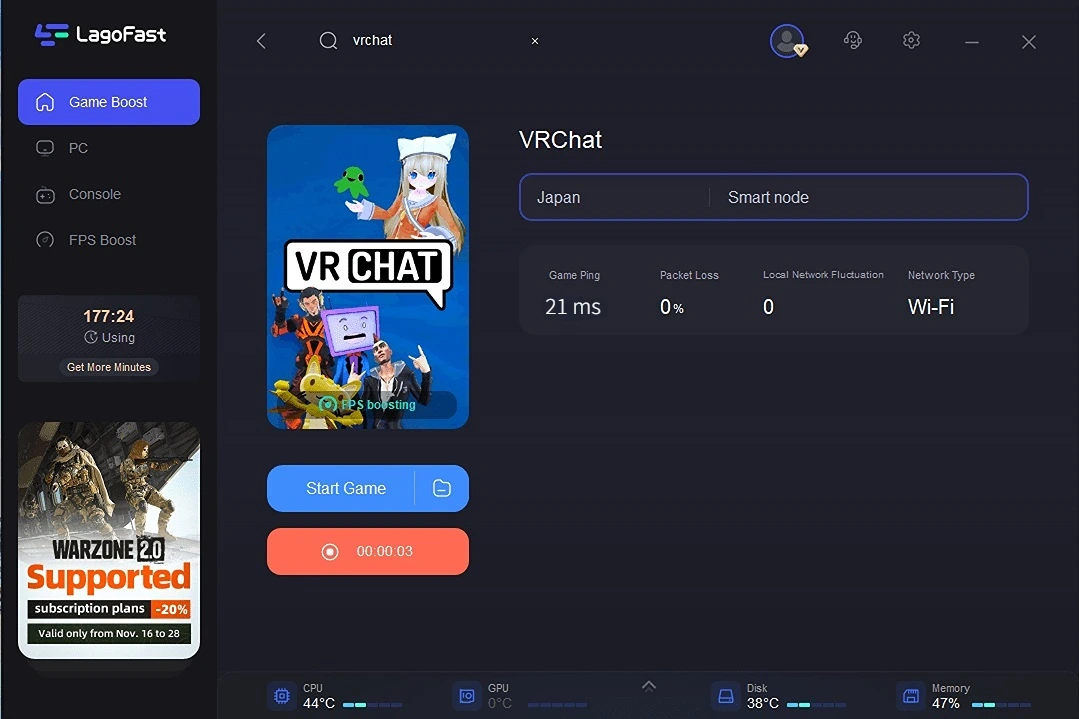This screenshot has height=719, width=1079.
Task: Click the Get More Minutes button
Action: tap(109, 367)
